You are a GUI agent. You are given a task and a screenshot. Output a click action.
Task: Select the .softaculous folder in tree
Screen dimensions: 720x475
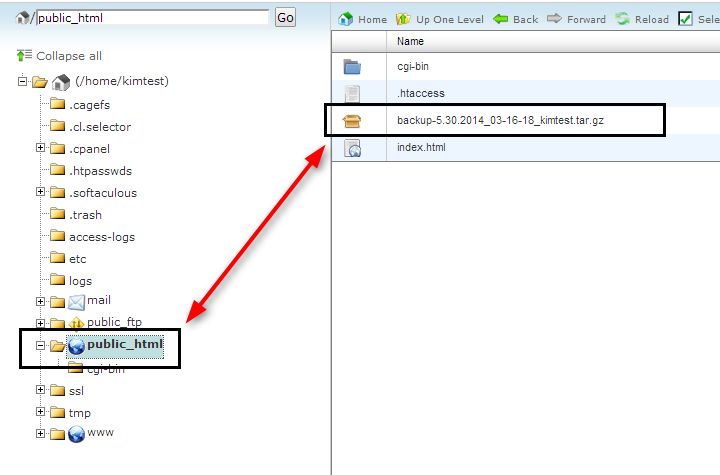tap(103, 193)
